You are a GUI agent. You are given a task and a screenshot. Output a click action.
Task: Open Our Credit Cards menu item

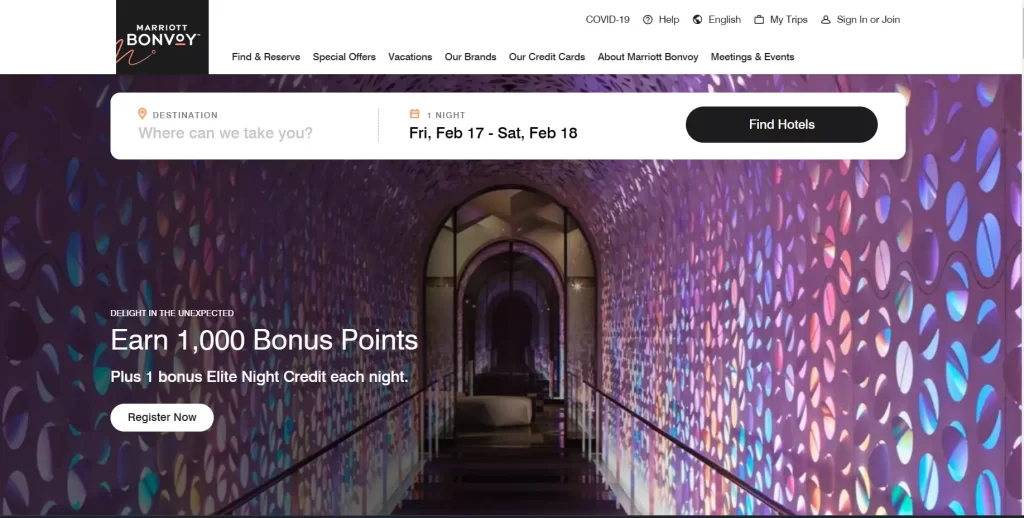tap(547, 57)
